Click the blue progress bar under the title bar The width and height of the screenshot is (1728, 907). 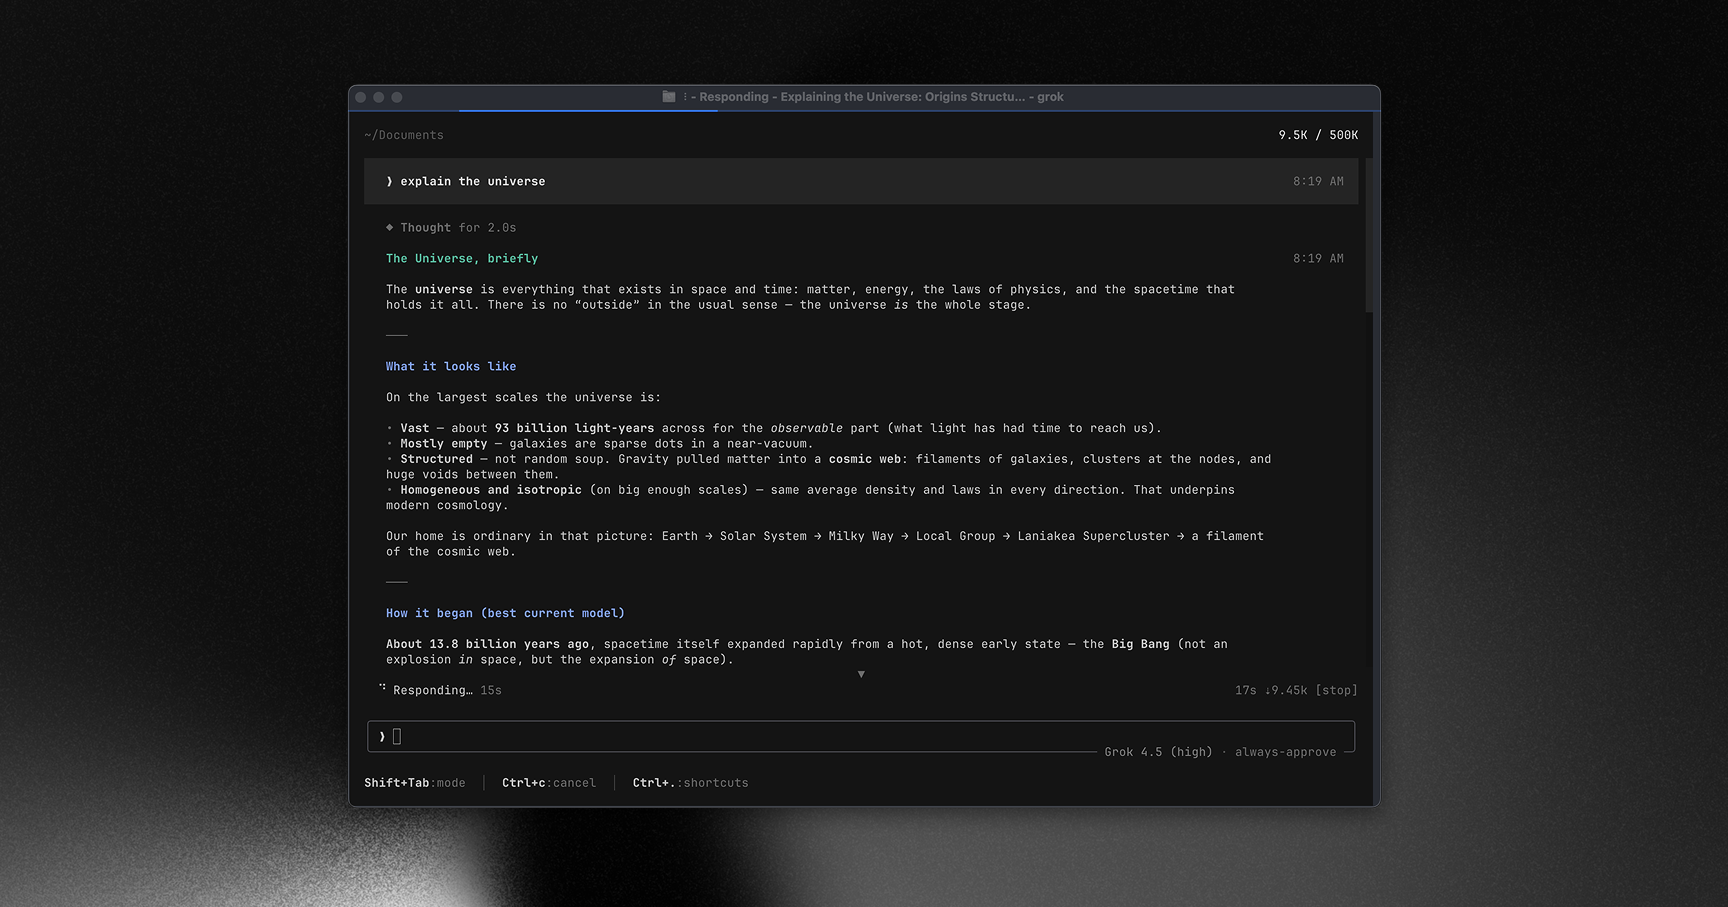pyautogui.click(x=589, y=110)
